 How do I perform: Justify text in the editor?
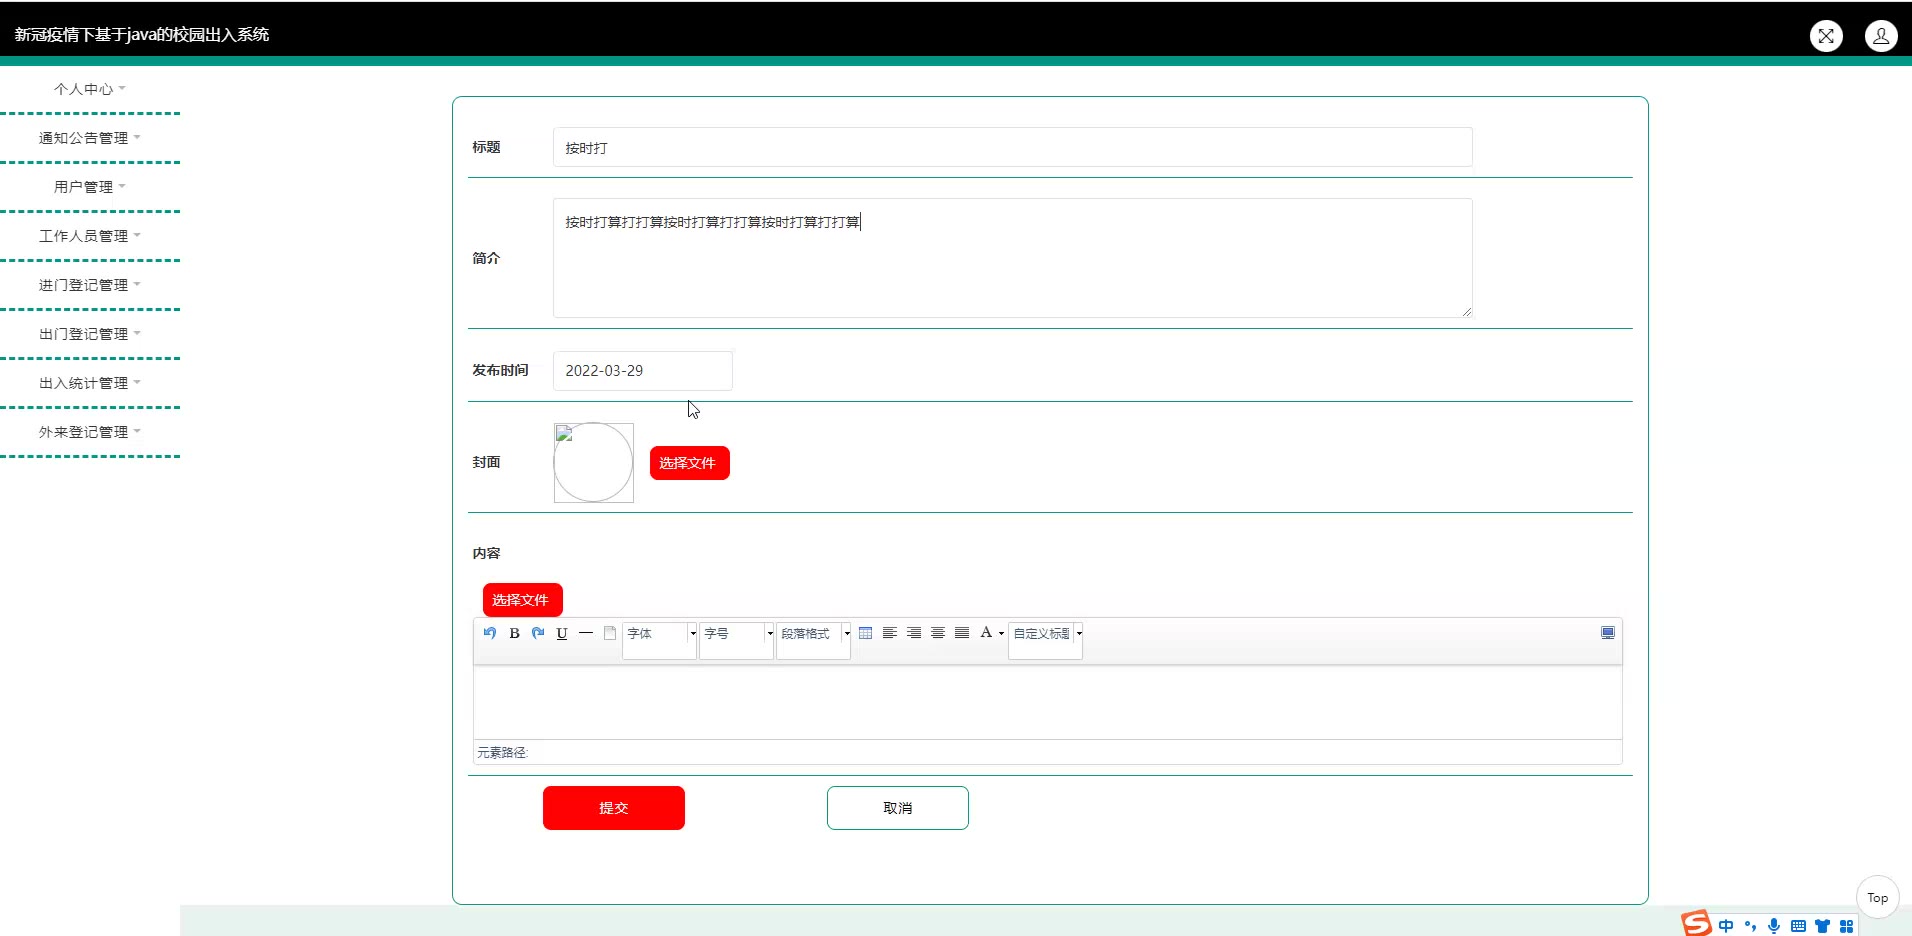[x=962, y=633]
